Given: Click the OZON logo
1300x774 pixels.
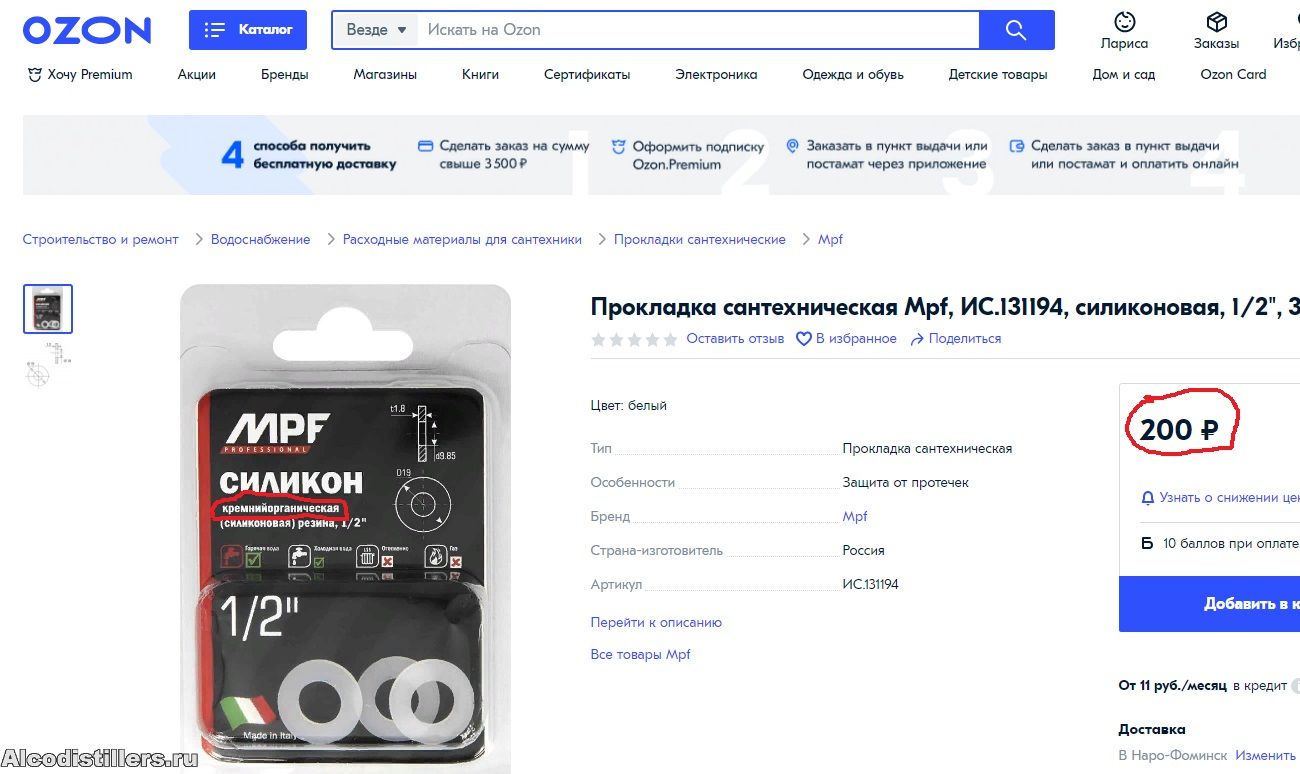Looking at the screenshot, I should 87,30.
